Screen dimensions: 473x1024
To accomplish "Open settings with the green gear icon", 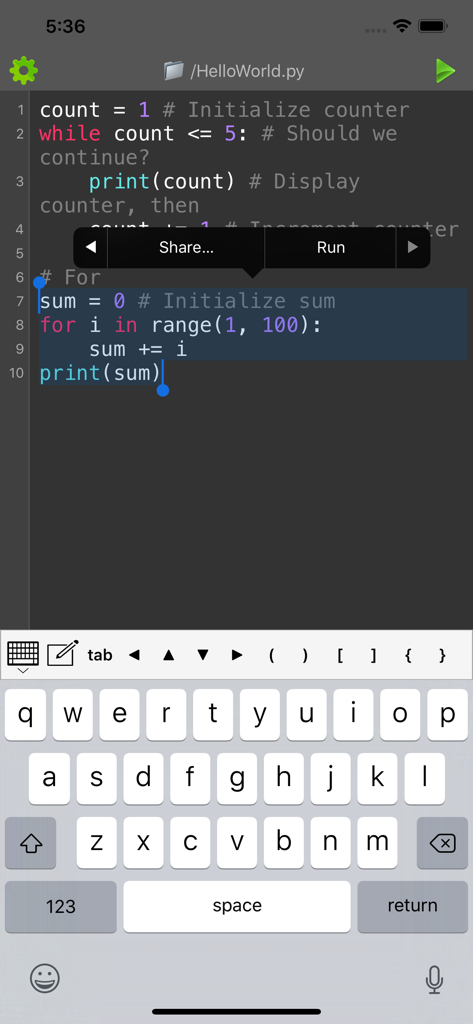I will coord(24,71).
